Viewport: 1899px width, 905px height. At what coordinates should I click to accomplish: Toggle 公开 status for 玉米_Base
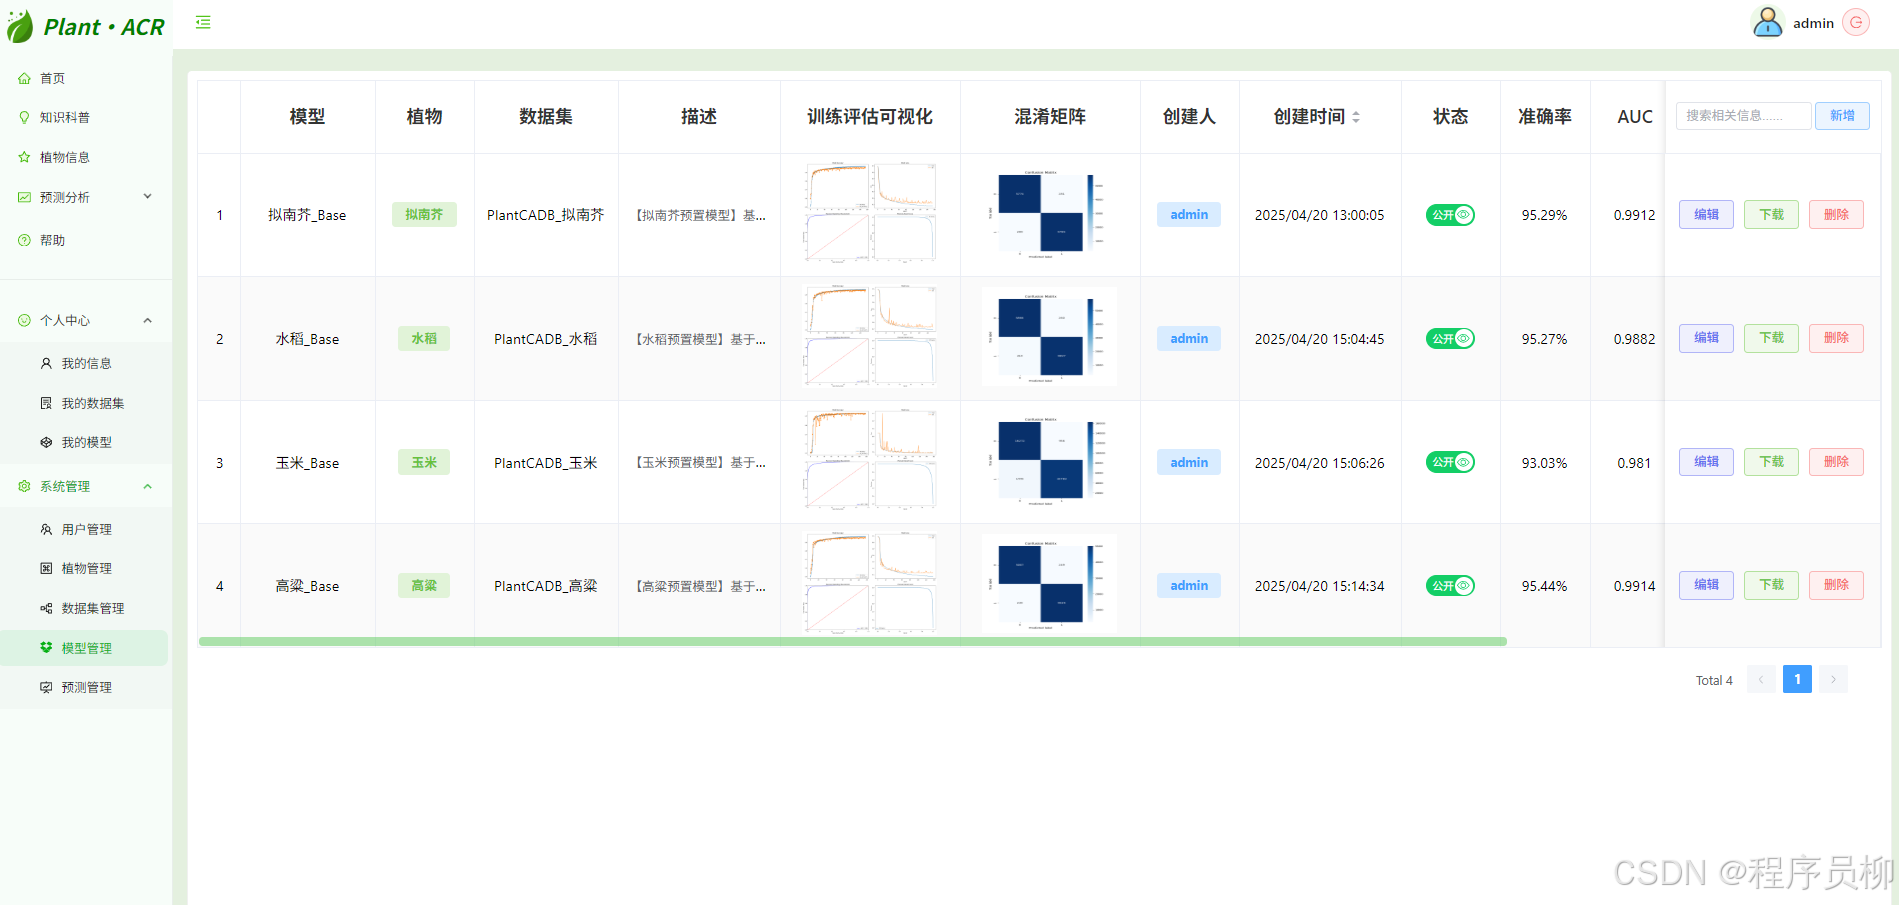pos(1450,462)
